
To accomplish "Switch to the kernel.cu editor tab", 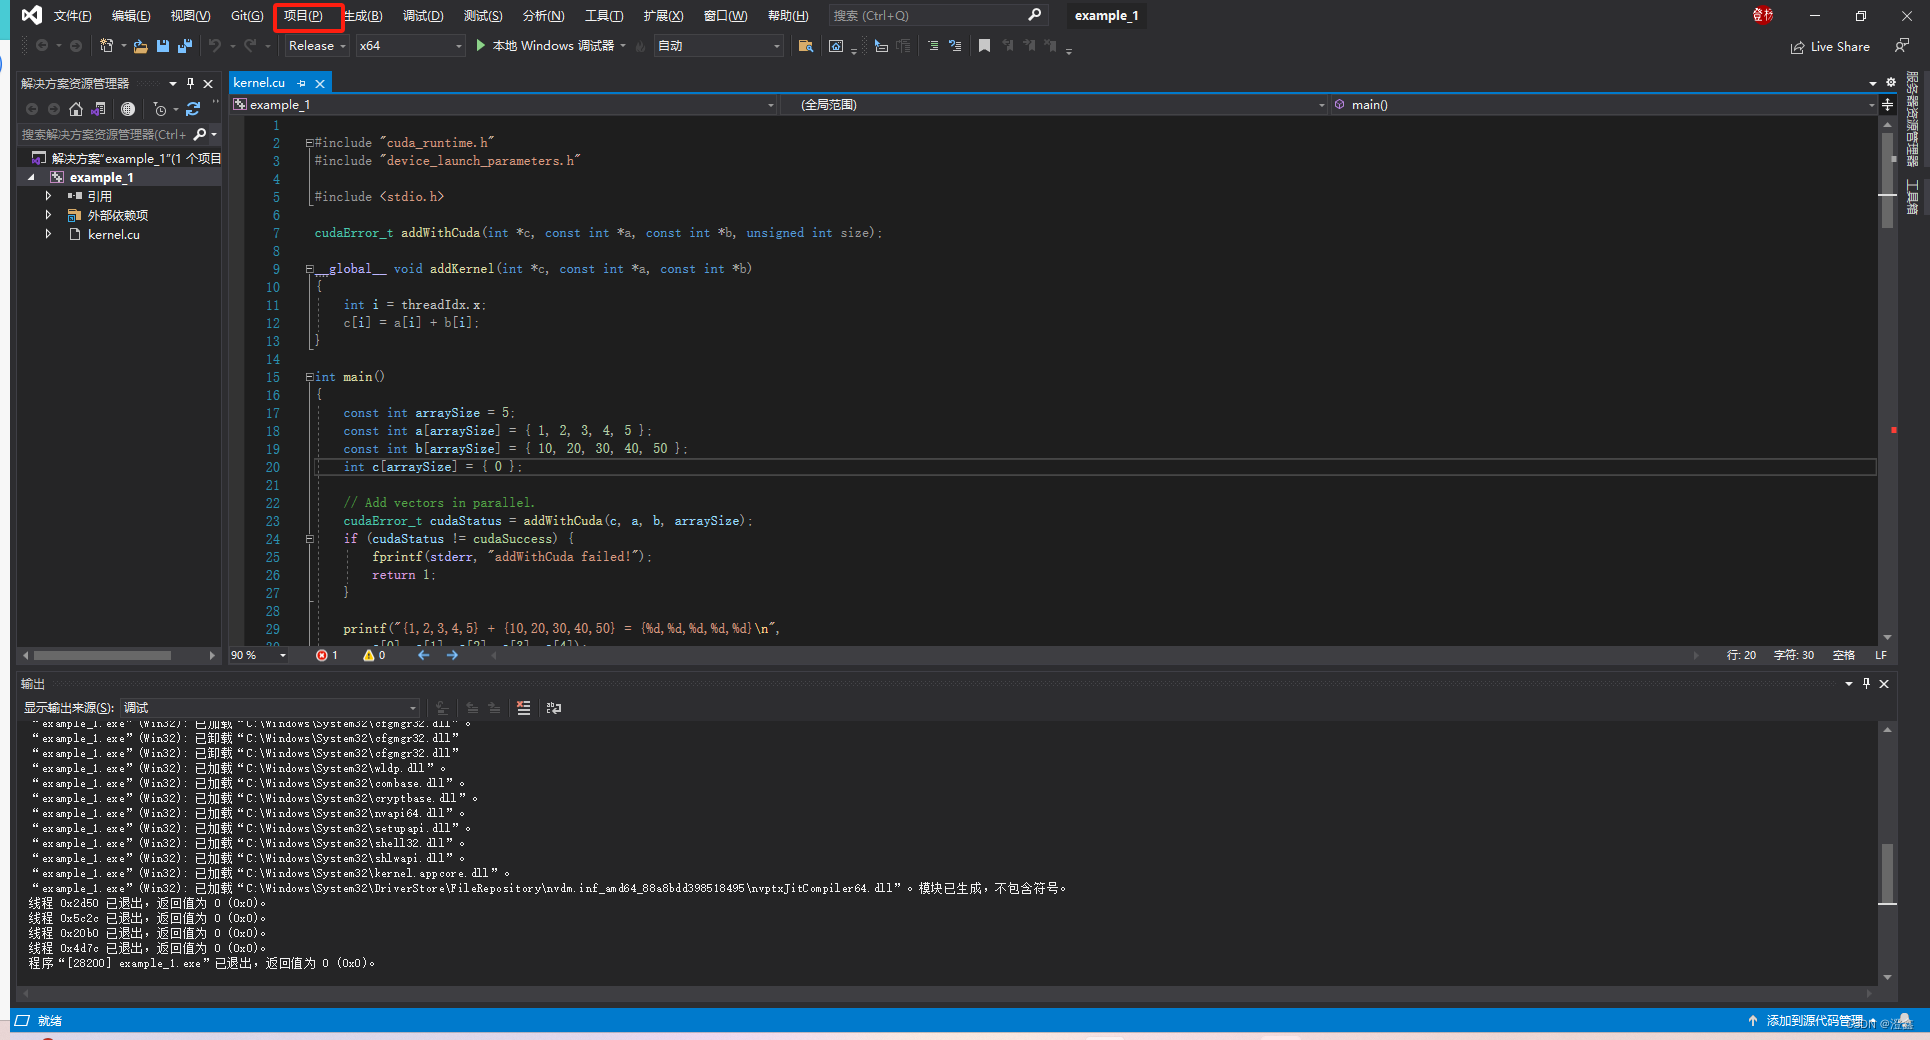I will pos(260,82).
